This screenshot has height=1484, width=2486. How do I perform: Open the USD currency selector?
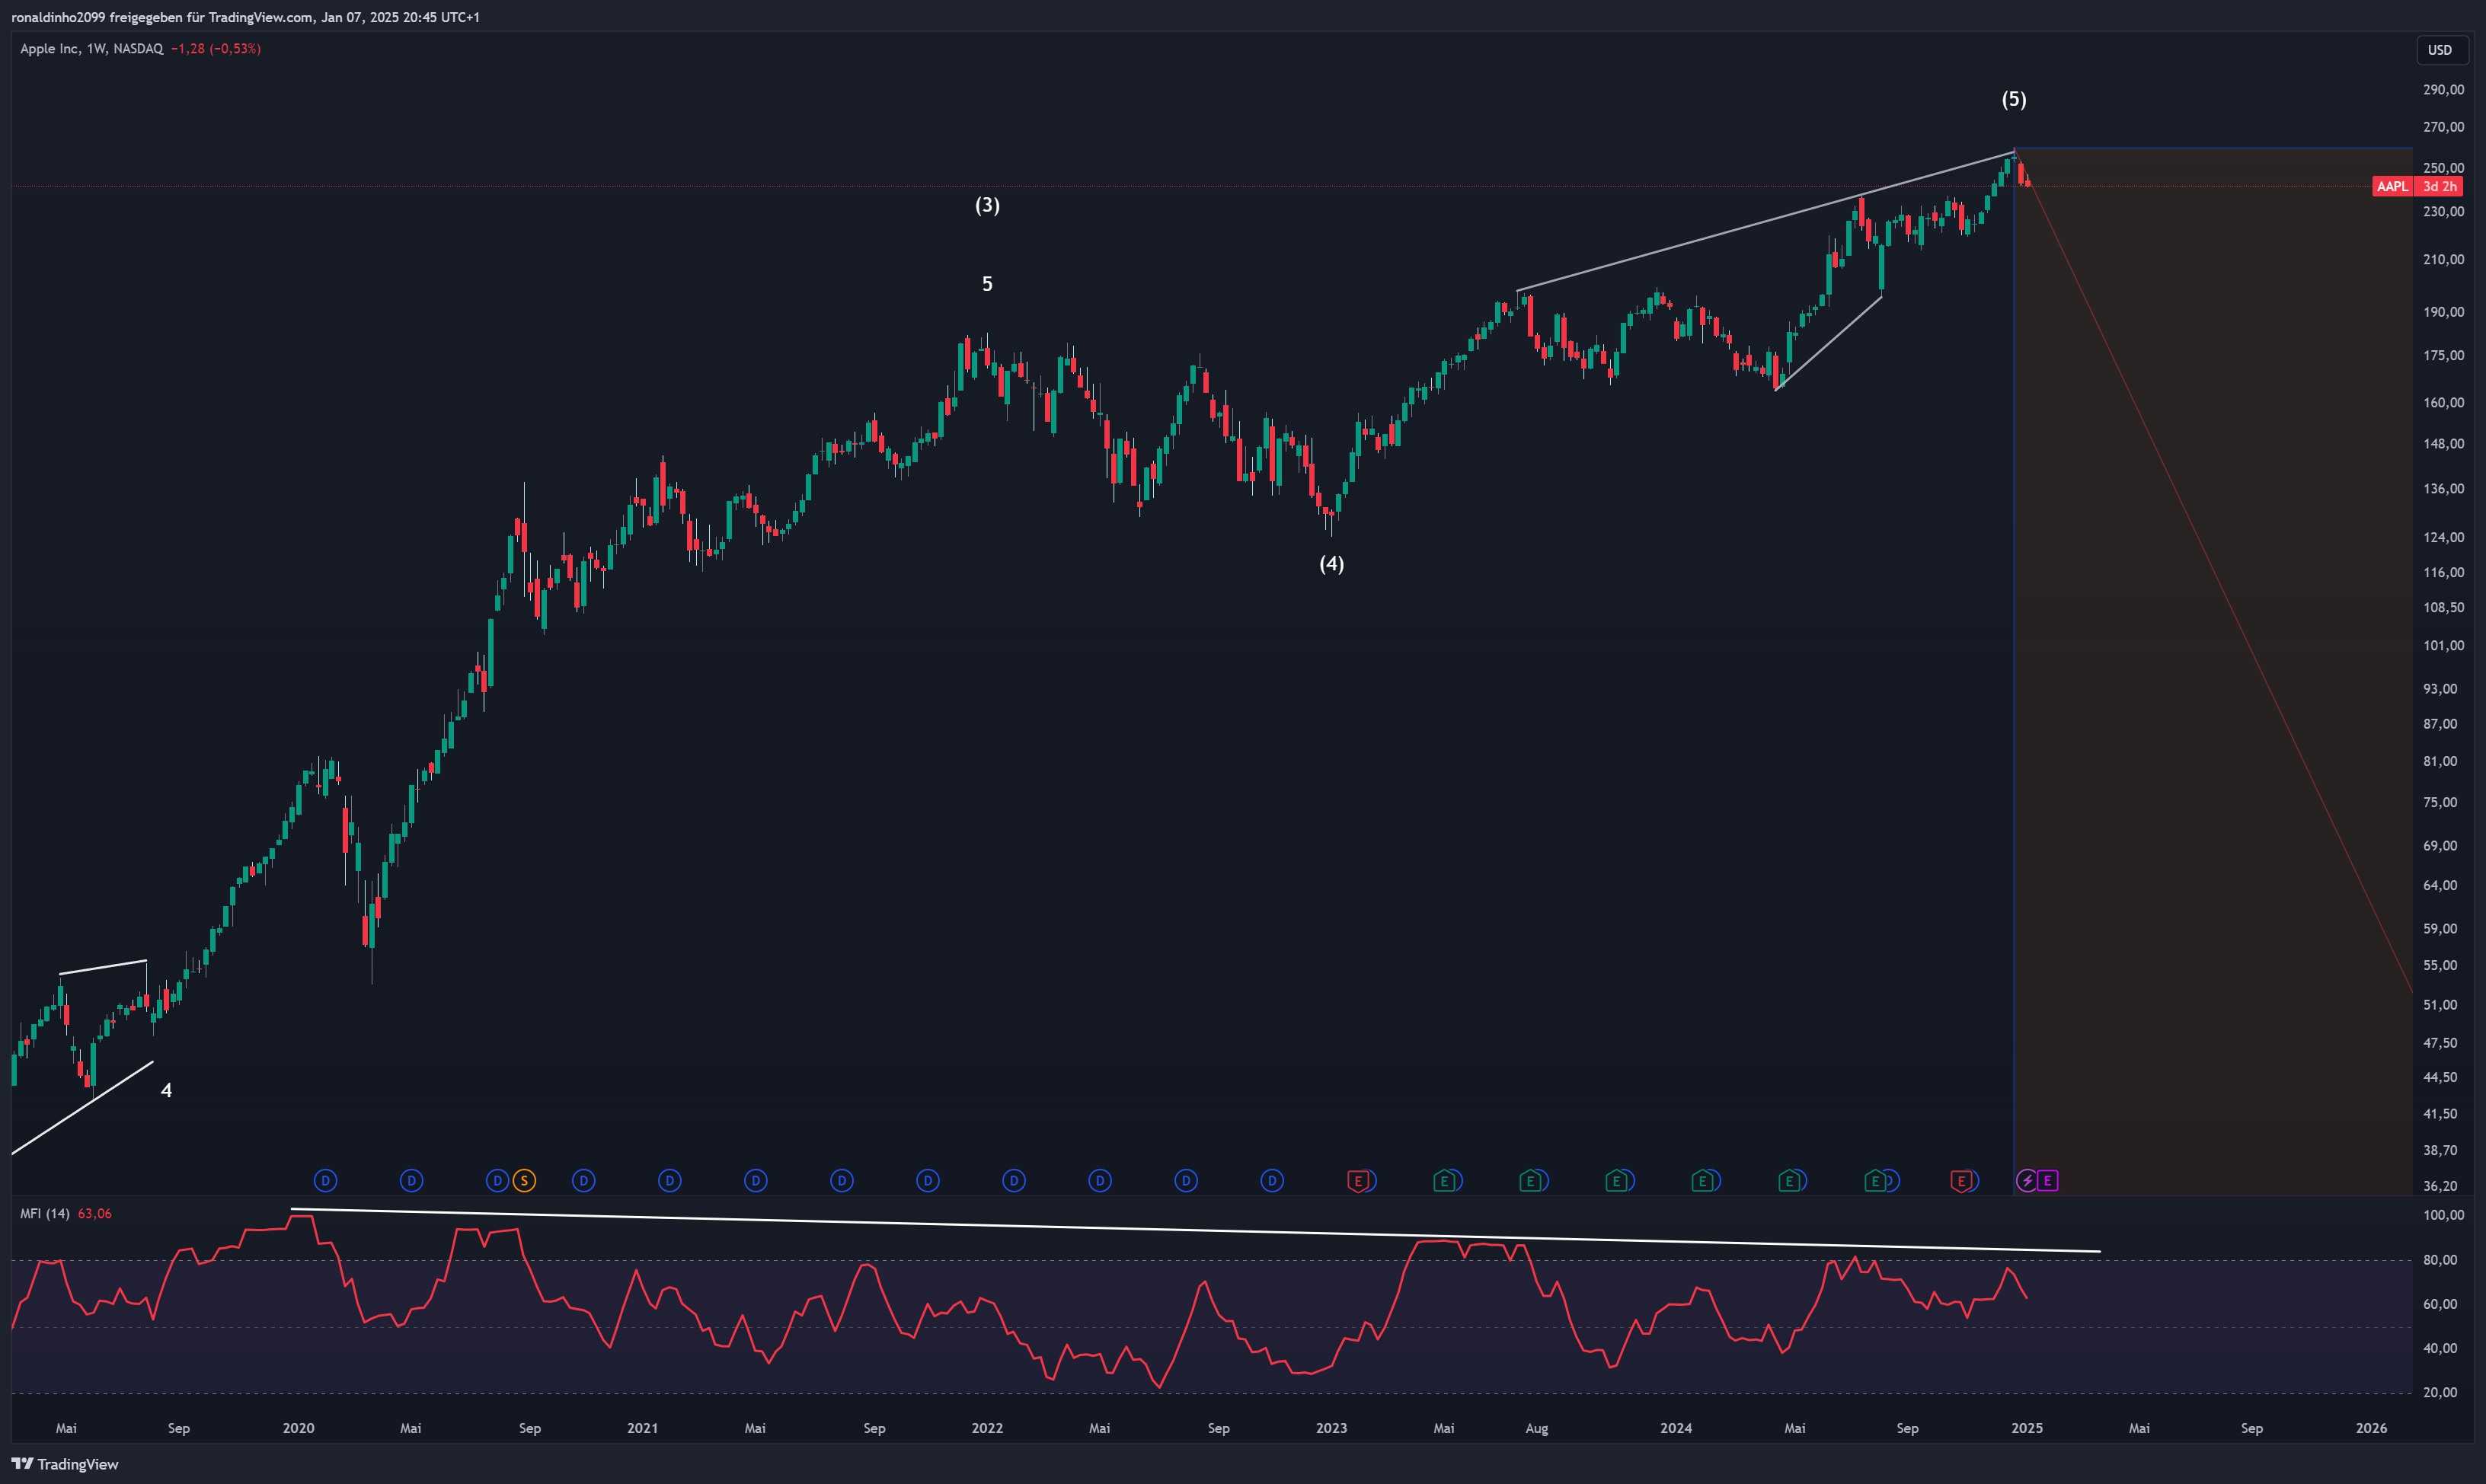point(2440,50)
